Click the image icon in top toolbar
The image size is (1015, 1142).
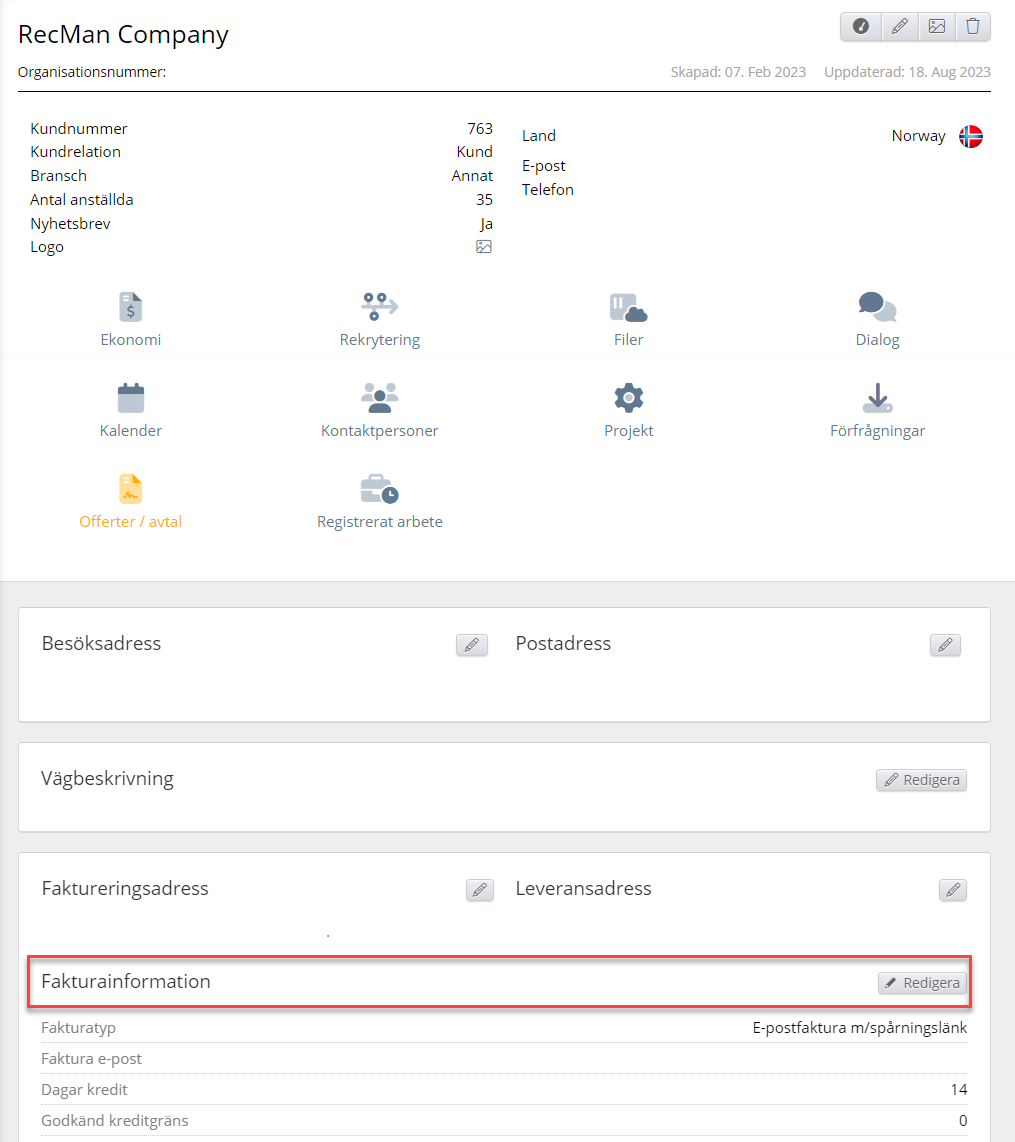(936, 27)
